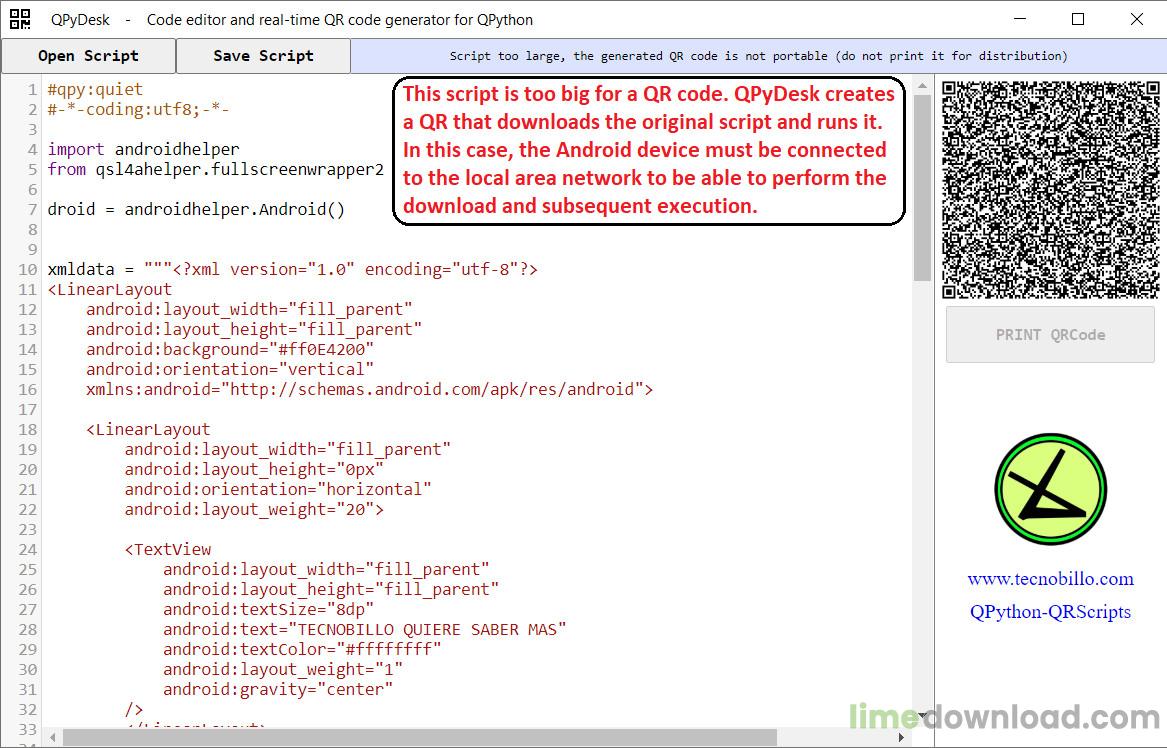Click the '/>' closing tag on line 32
Viewport: 1167px width, 748px height.
click(134, 710)
